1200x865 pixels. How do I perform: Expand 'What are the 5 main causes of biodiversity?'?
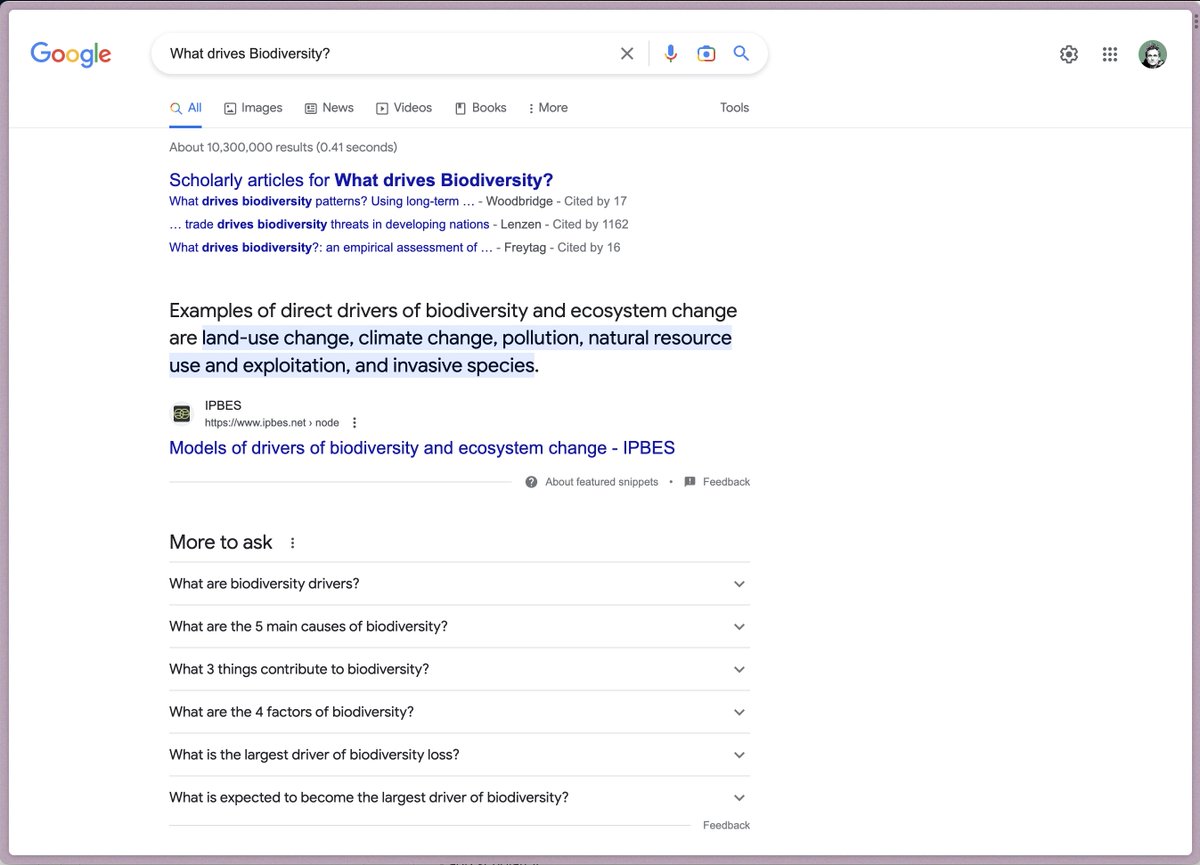pyautogui.click(x=459, y=627)
